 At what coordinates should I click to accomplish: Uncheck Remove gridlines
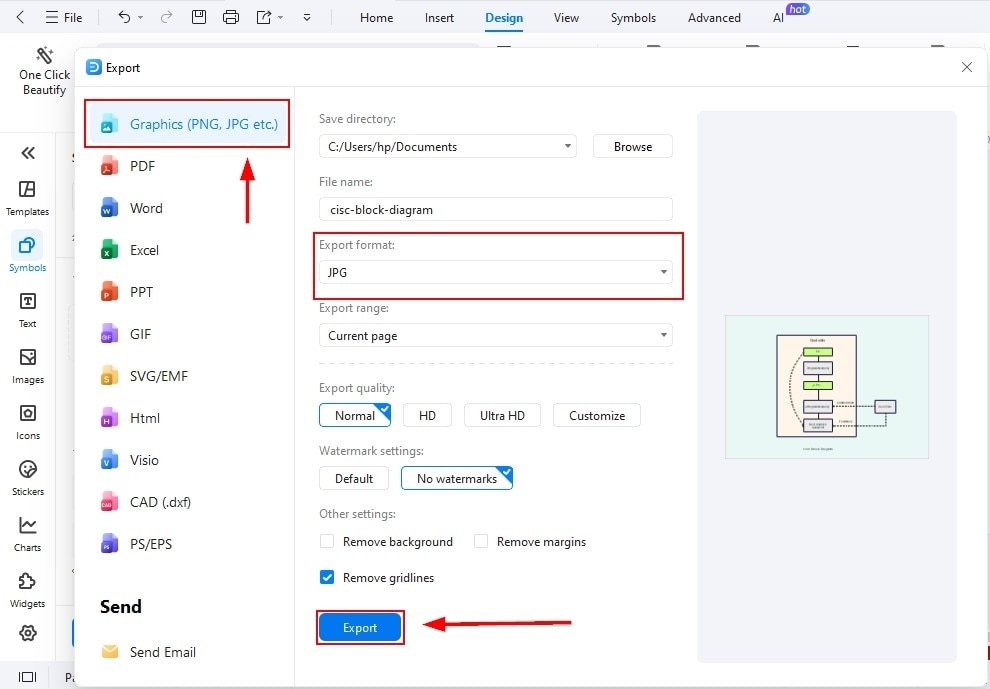(326, 577)
